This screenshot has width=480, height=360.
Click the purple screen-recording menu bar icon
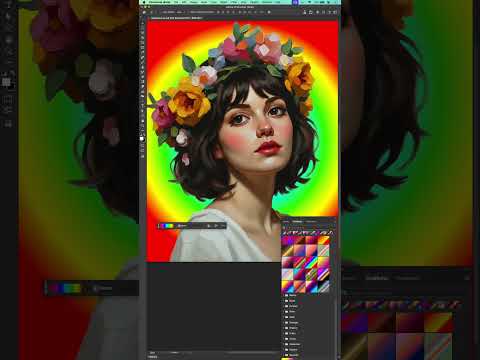click(x=295, y=2)
